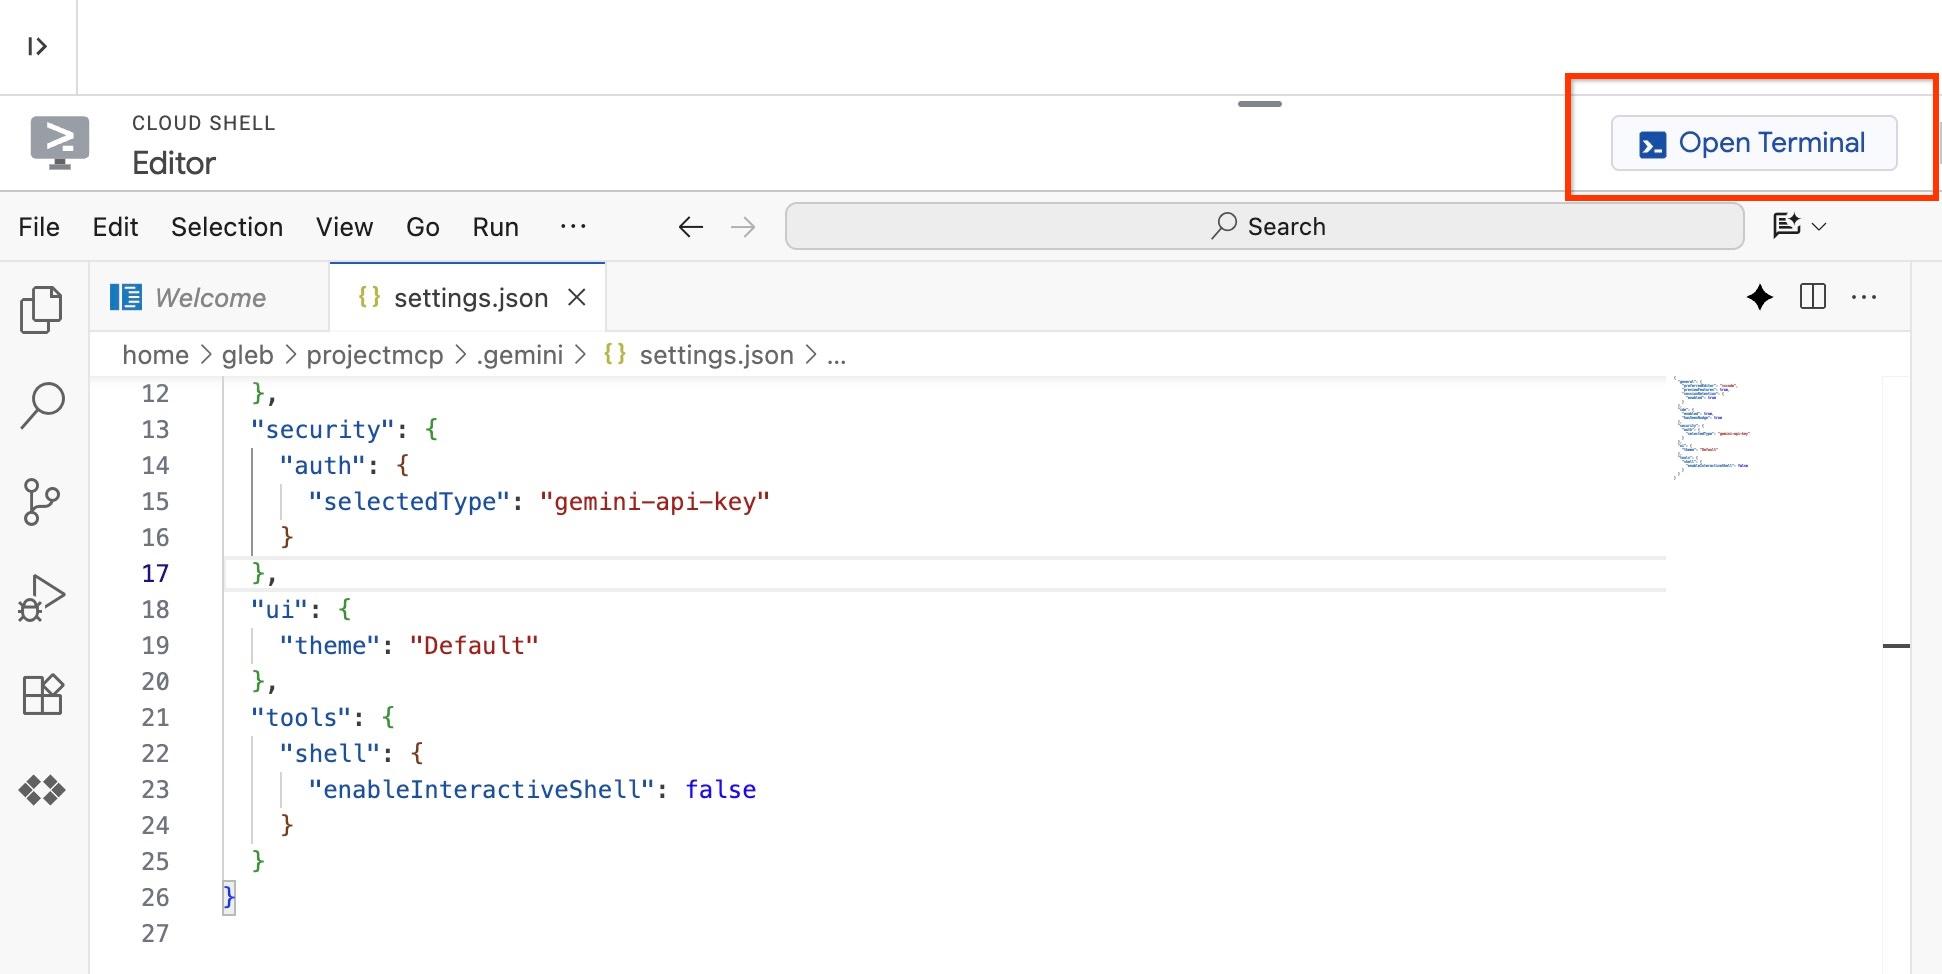Open the File menu
This screenshot has width=1942, height=974.
click(39, 227)
